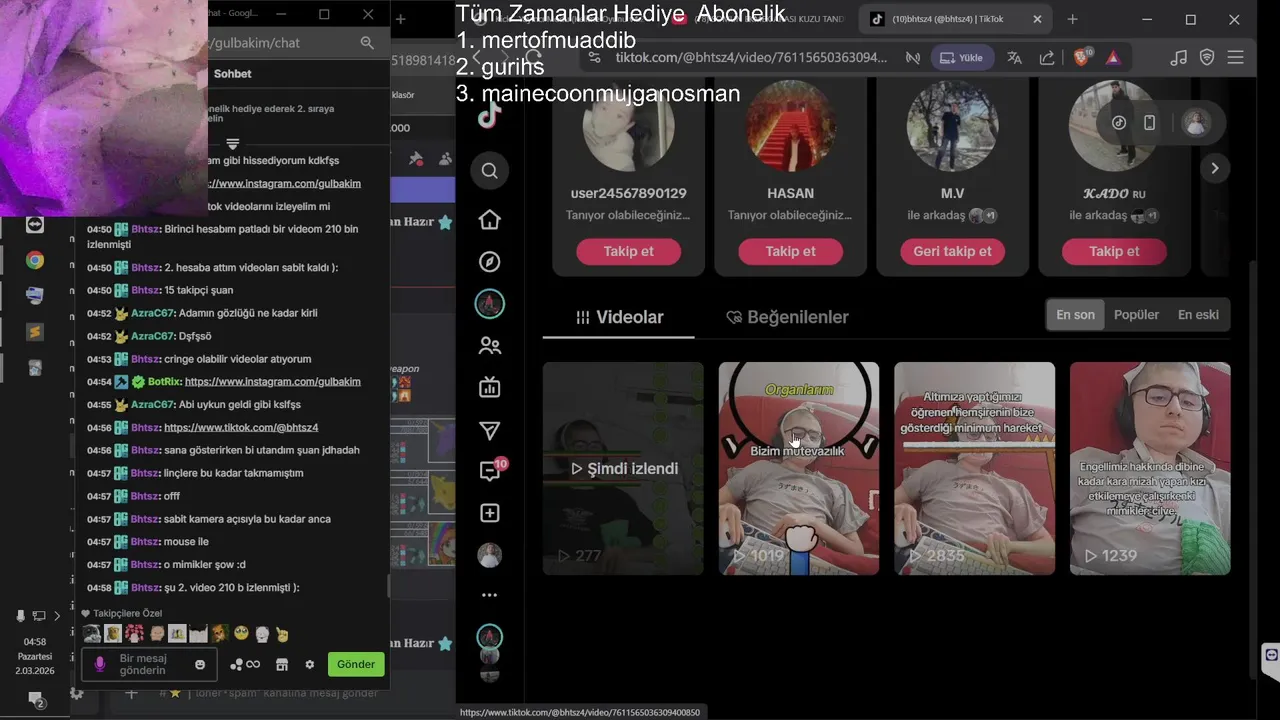The height and width of the screenshot is (720, 1280).
Task: Open the Activity inbox with 10 badge
Action: (x=491, y=470)
